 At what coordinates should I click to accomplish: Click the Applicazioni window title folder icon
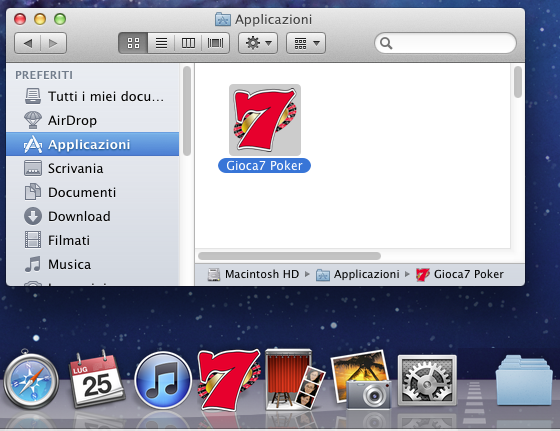(222, 19)
